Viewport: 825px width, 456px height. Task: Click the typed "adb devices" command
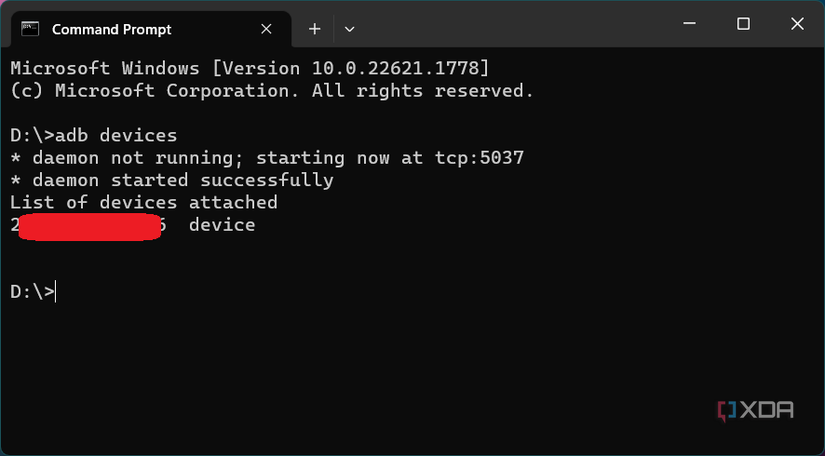[116, 135]
